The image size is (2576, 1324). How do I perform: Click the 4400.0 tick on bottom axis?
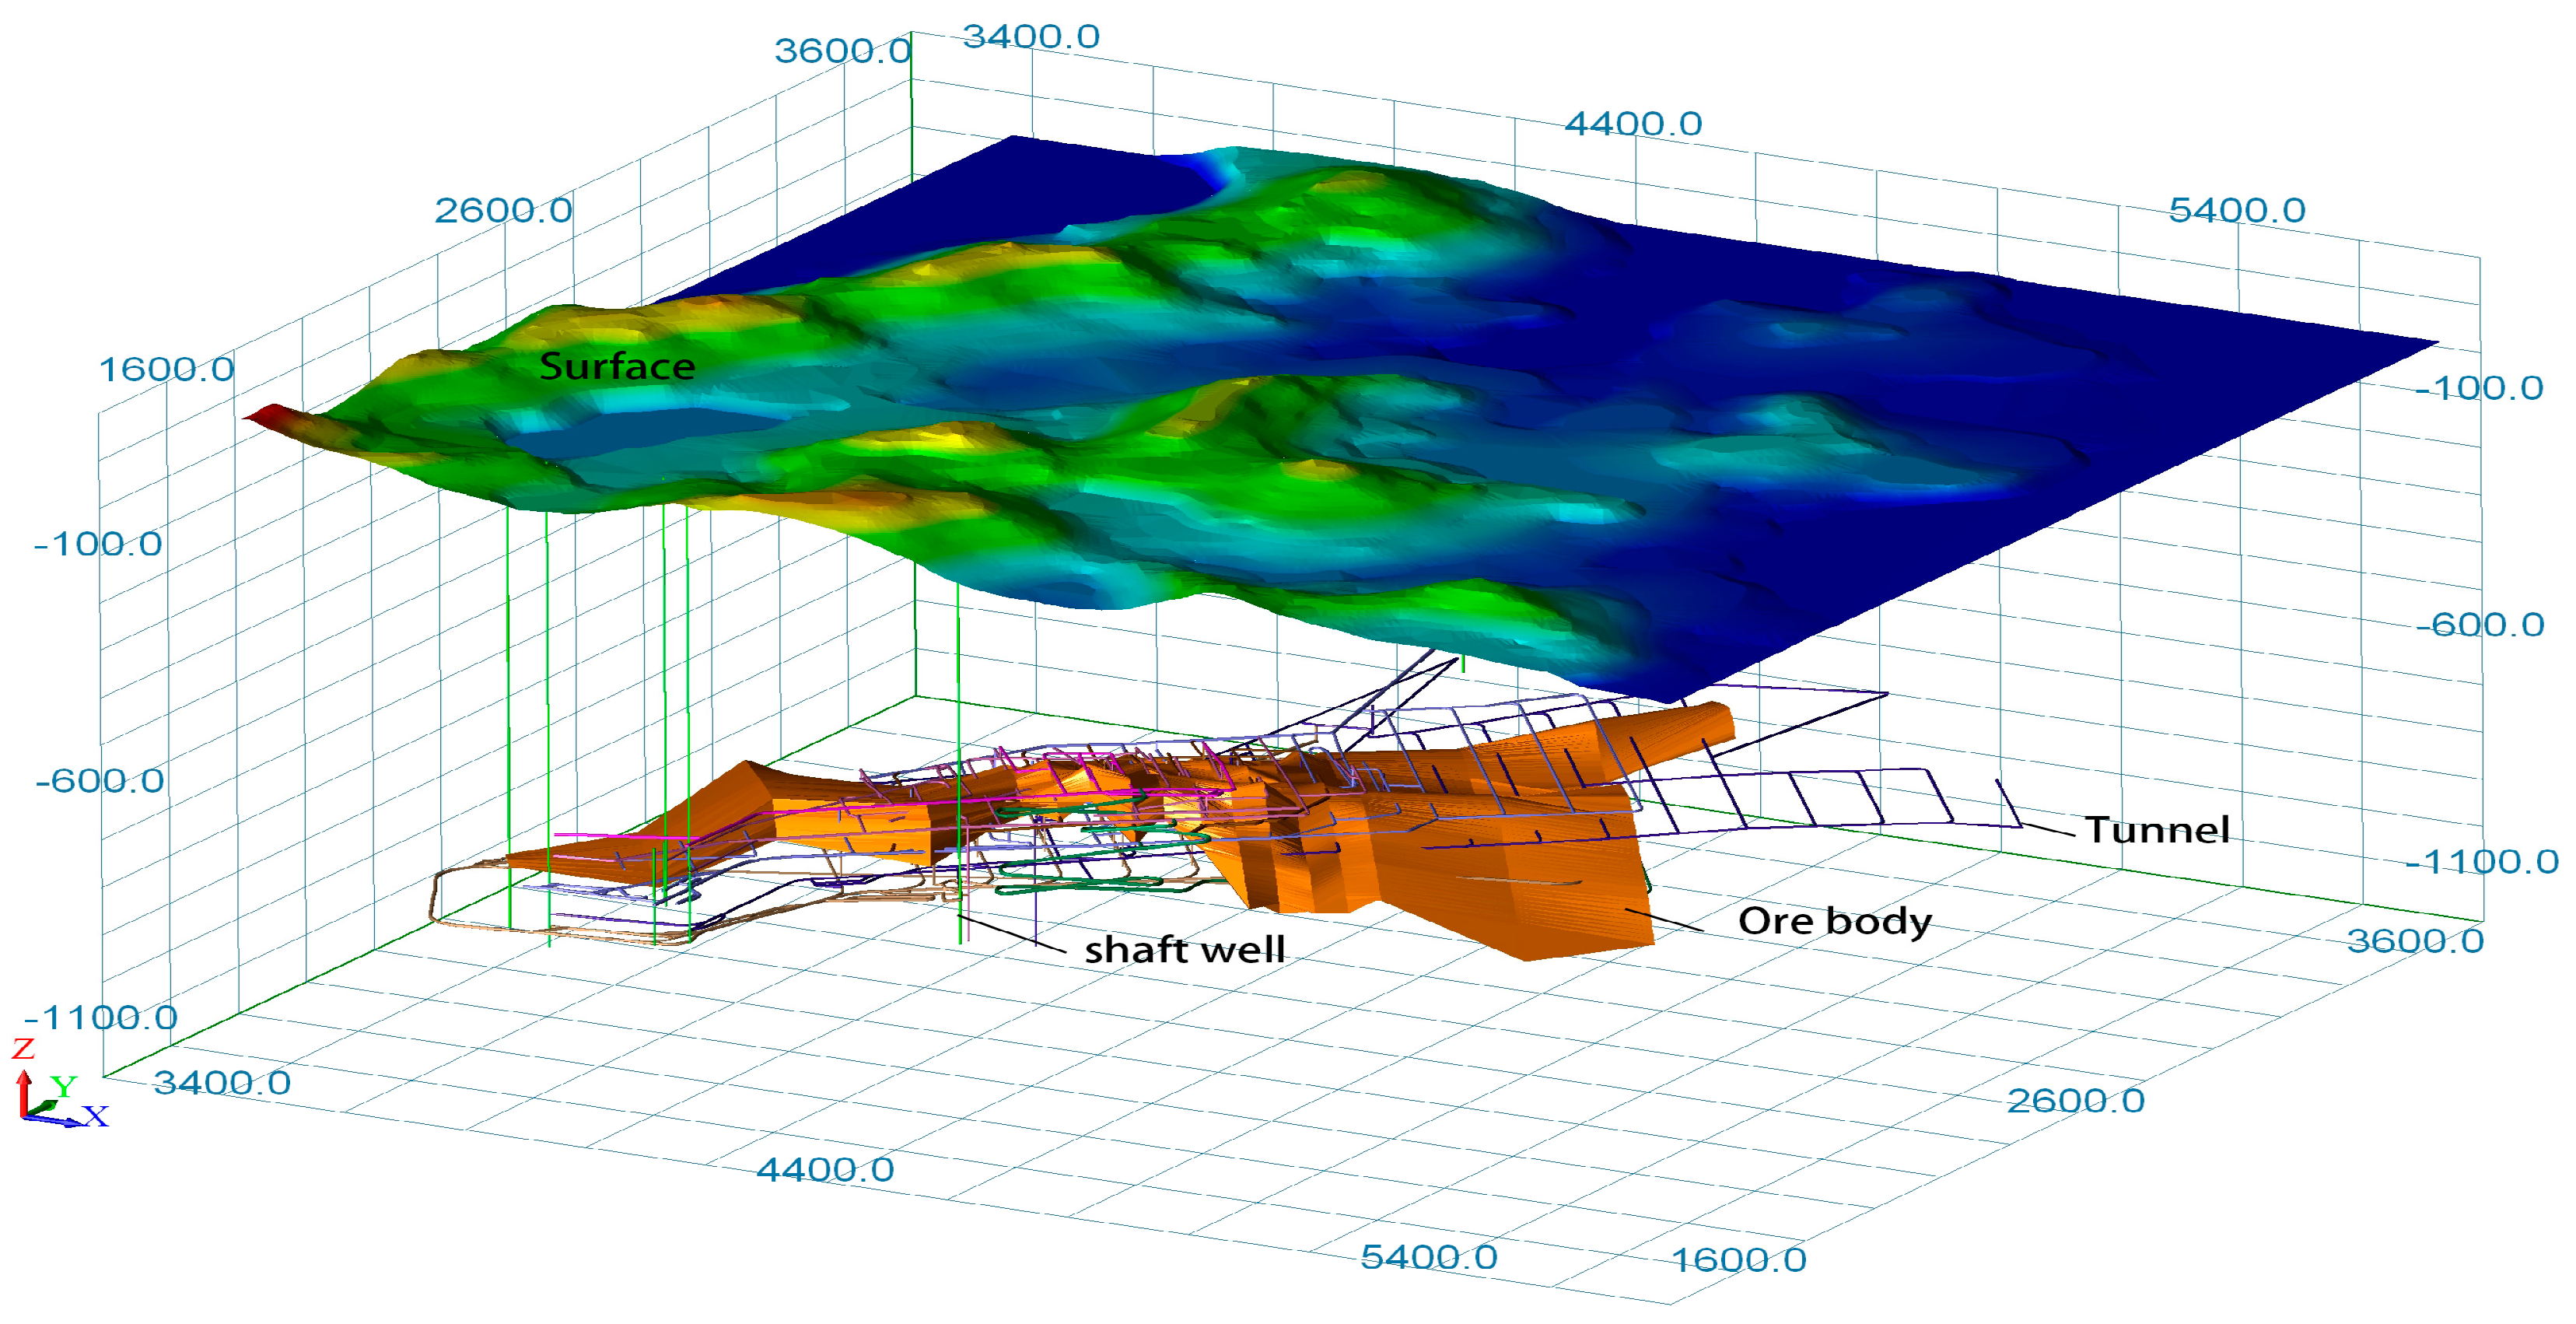tap(825, 1170)
